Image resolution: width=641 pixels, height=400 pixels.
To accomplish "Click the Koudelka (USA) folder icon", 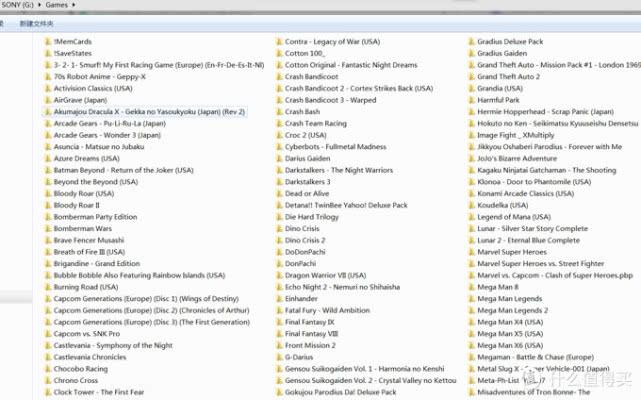I will click(472, 205).
